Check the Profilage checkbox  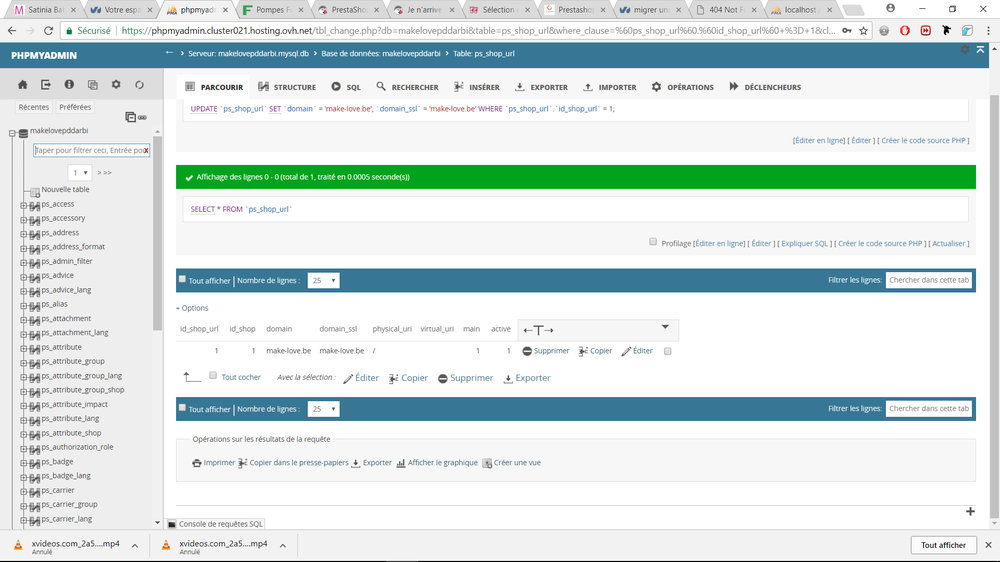(653, 242)
